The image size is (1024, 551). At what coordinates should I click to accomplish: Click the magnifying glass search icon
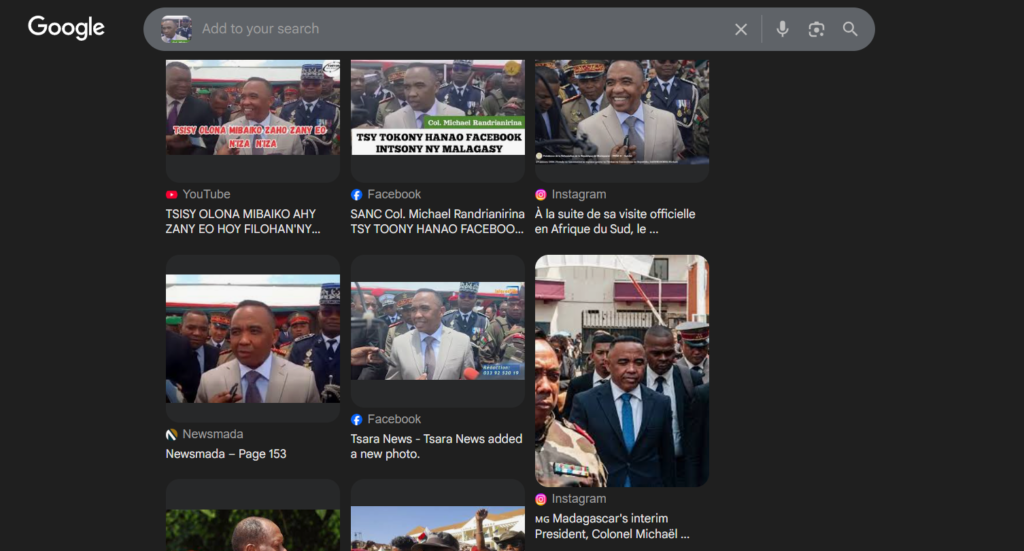pyautogui.click(x=850, y=30)
